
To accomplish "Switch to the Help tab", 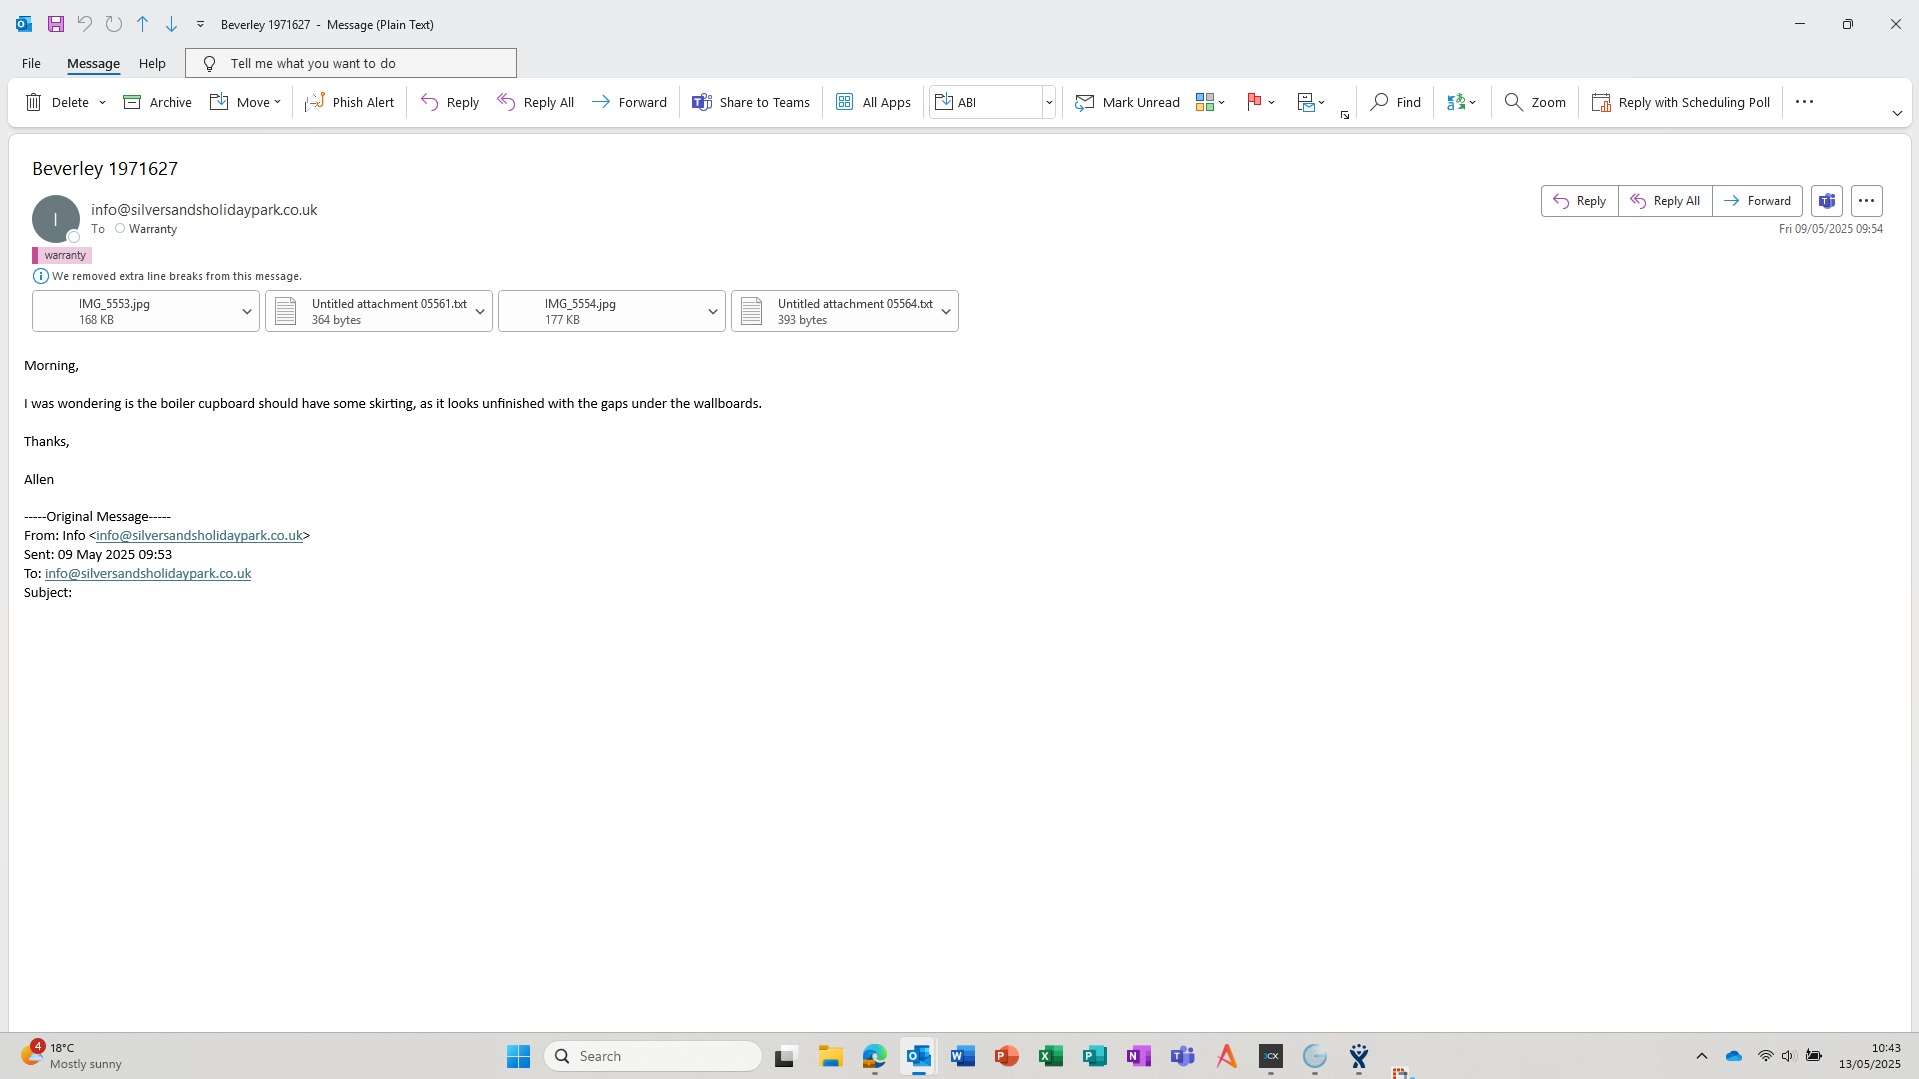I will 152,63.
